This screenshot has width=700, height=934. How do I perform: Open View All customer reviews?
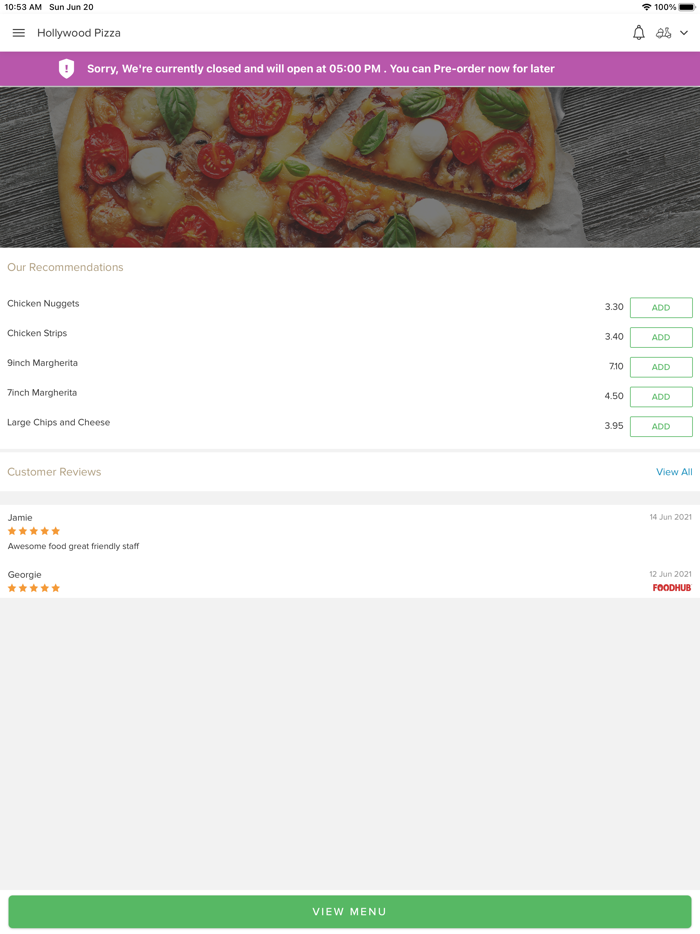674,471
